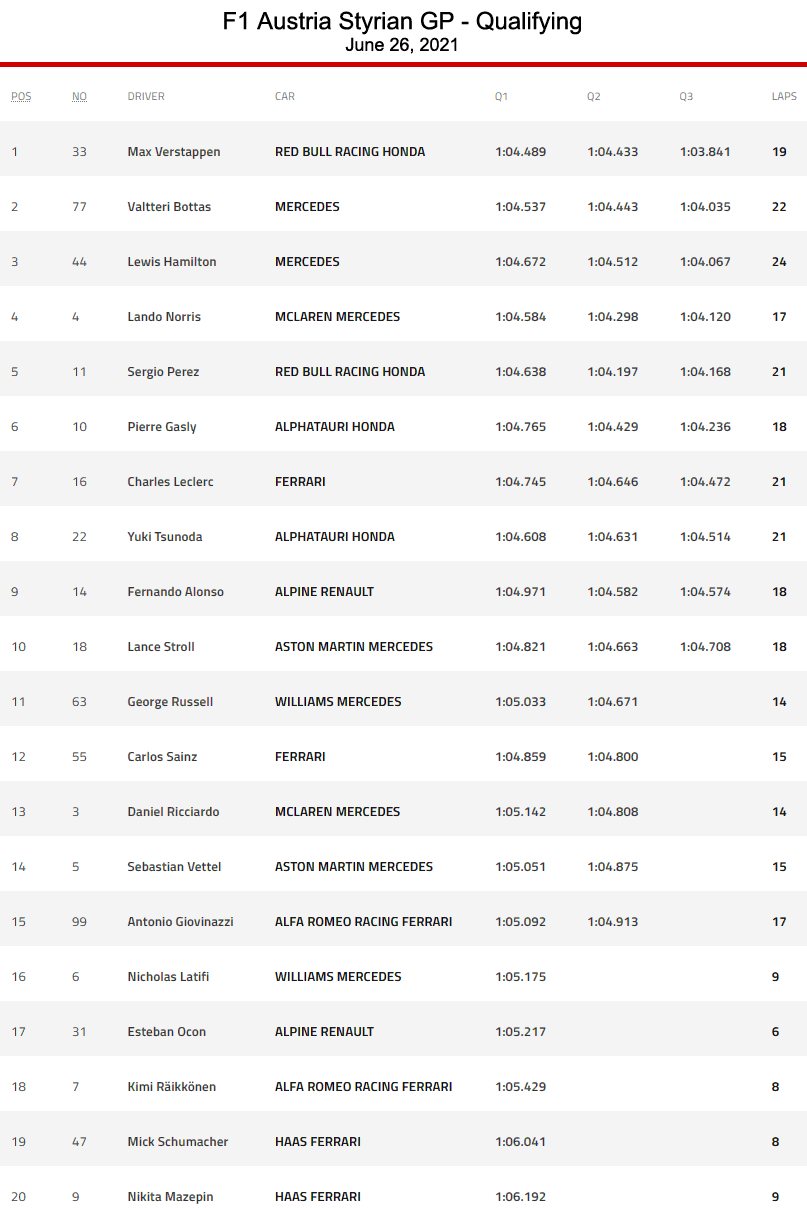Select Pierre Gasly's ALPHATAURI HONDA car cell

[x=335, y=427]
